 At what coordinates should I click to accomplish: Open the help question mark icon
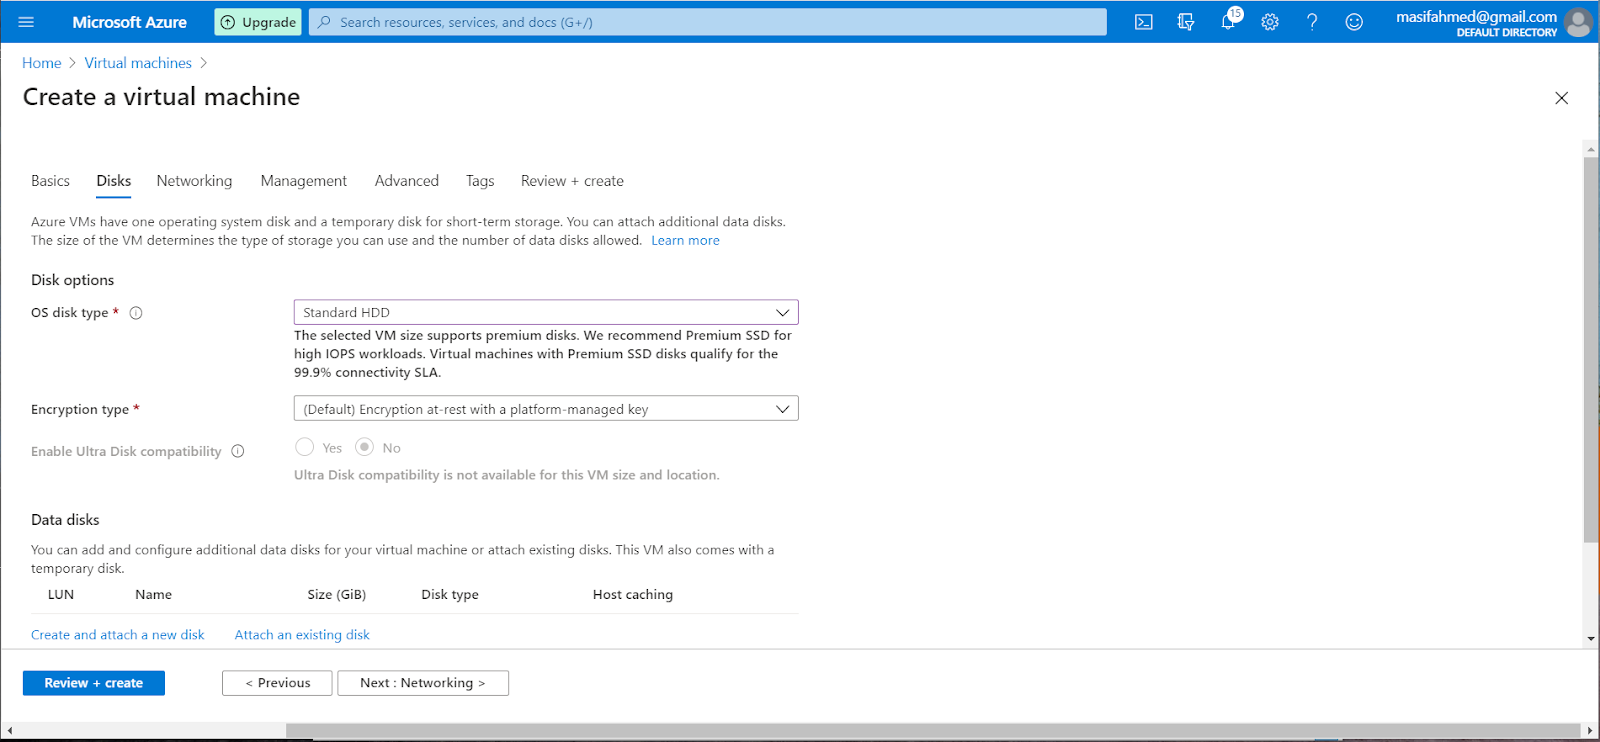tap(1312, 22)
